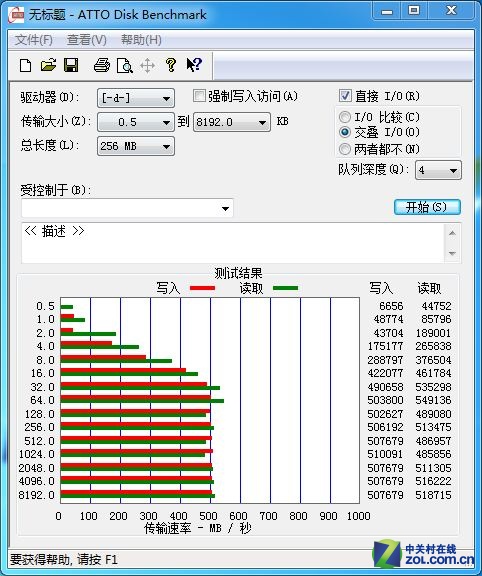Click description box scroll up arrow
Screen dimensions: 482x576
point(452,233)
